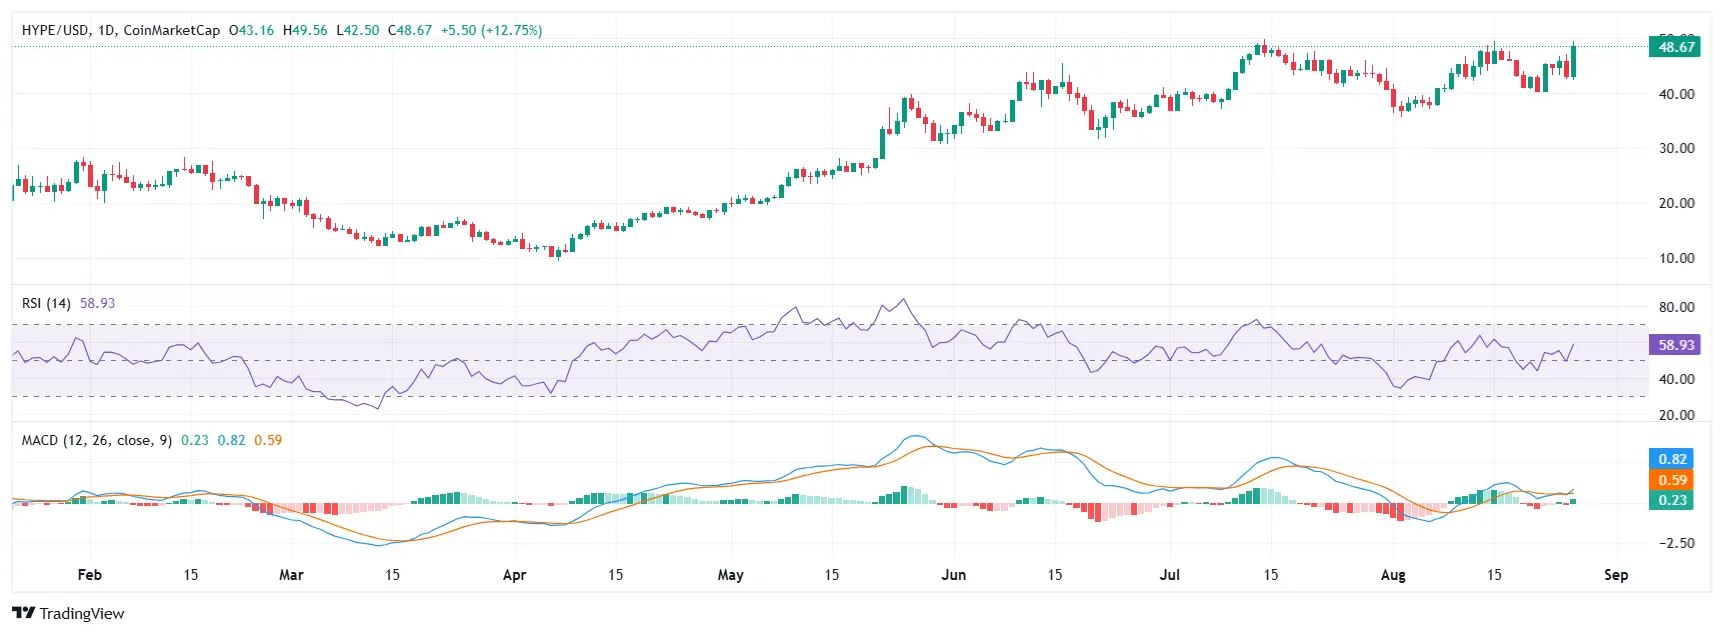
Task: Click the purple 58.93 RSI value tag
Action: click(1675, 345)
